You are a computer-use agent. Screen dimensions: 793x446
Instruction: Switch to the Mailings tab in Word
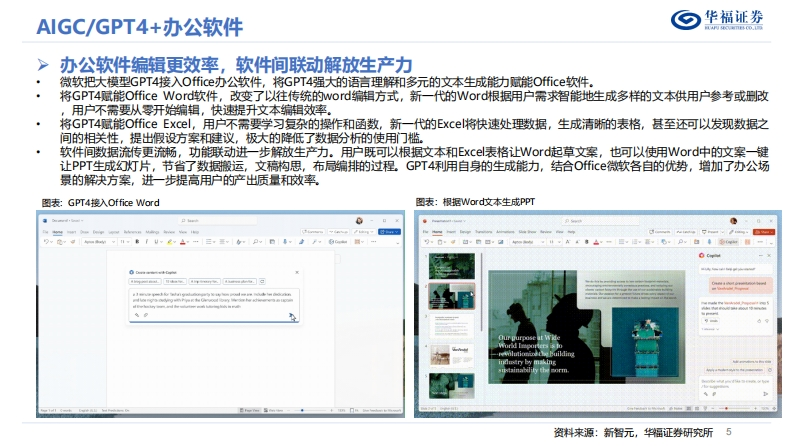tap(152, 232)
